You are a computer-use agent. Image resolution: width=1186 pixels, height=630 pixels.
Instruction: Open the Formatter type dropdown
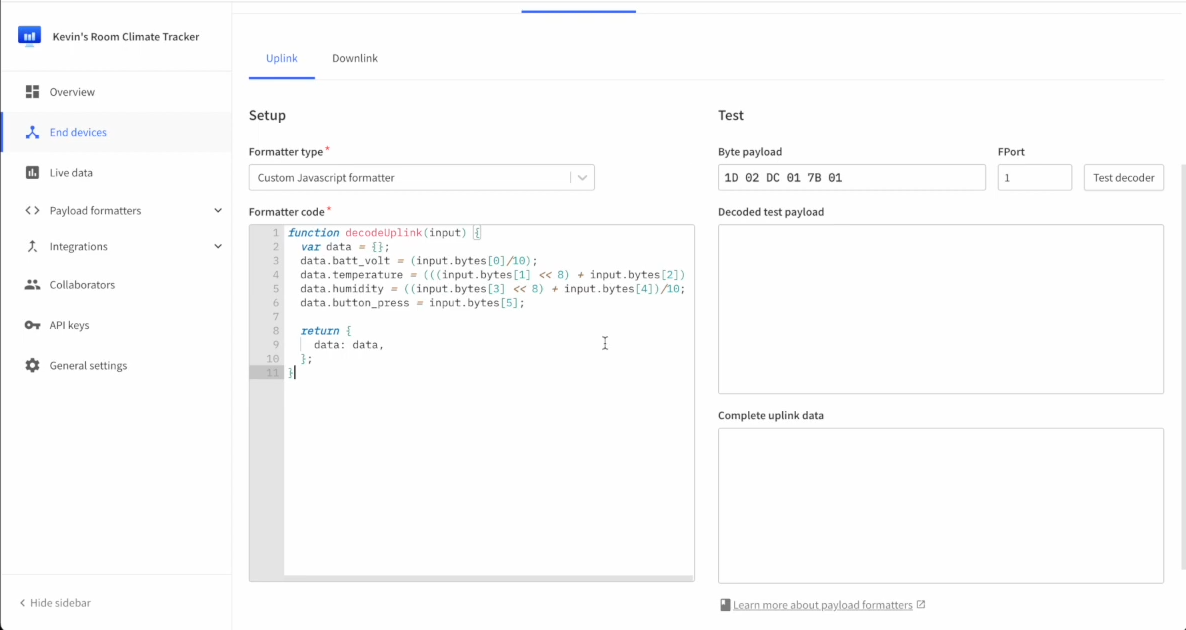tap(421, 178)
